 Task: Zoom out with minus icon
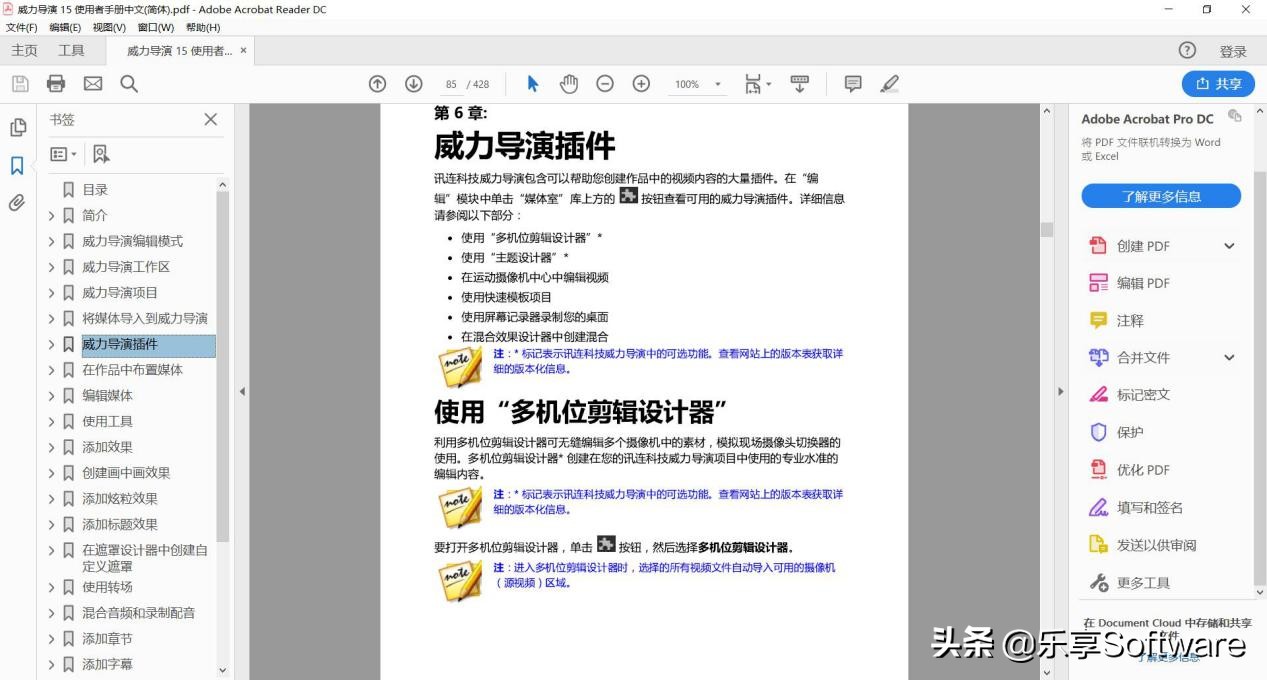tap(605, 84)
